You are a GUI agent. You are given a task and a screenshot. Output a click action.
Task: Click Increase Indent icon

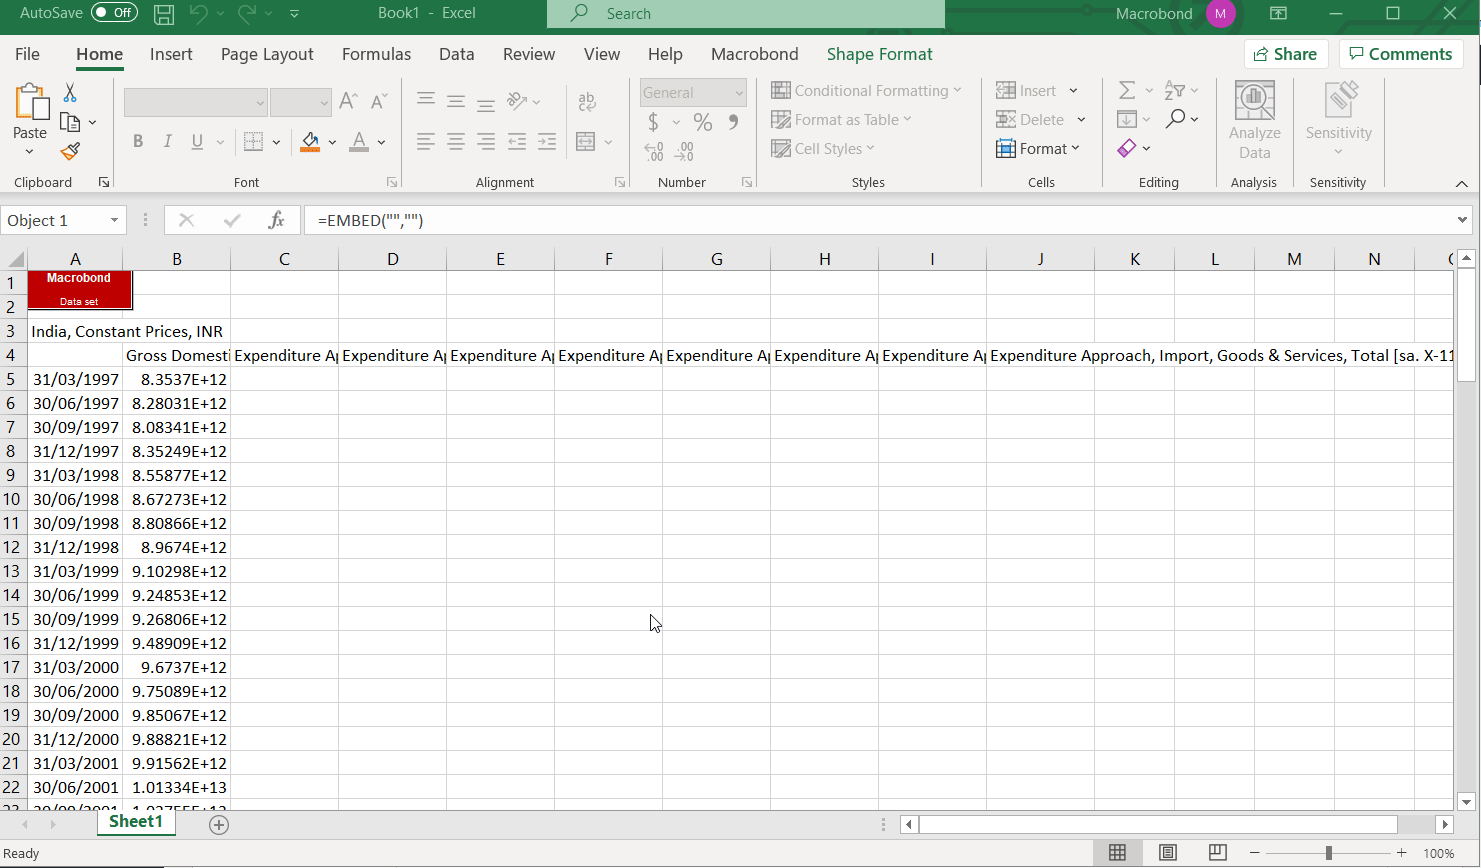pos(547,142)
